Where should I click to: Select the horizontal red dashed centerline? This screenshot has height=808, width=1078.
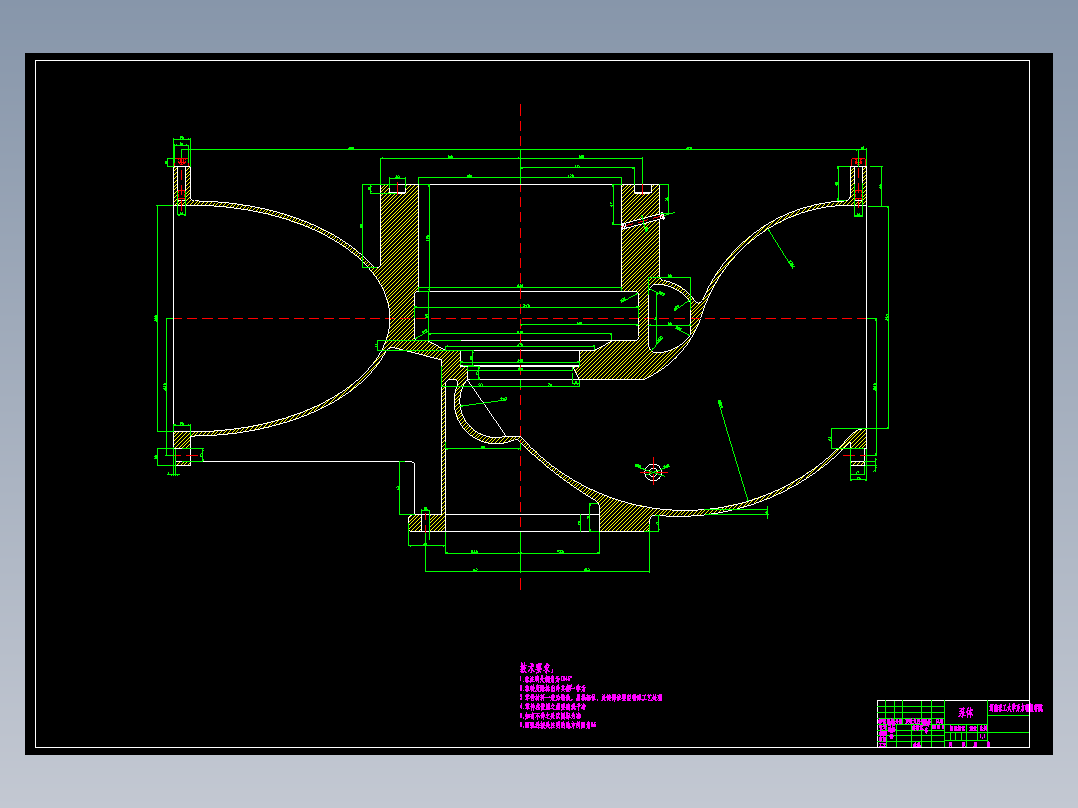pos(522,318)
